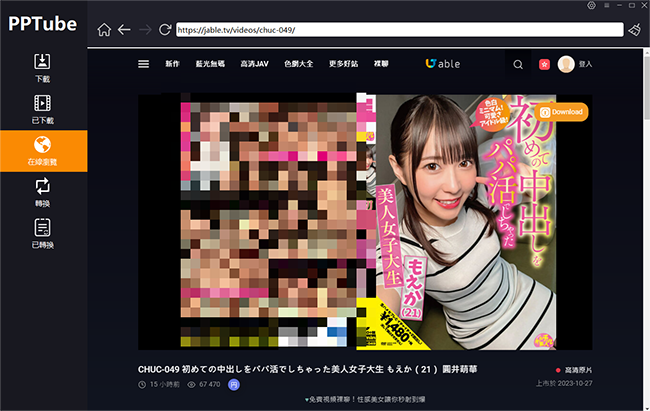Image resolution: width=650 pixels, height=411 pixels.
Task: Open the 已下載 downloaded videos section
Action: point(42,108)
